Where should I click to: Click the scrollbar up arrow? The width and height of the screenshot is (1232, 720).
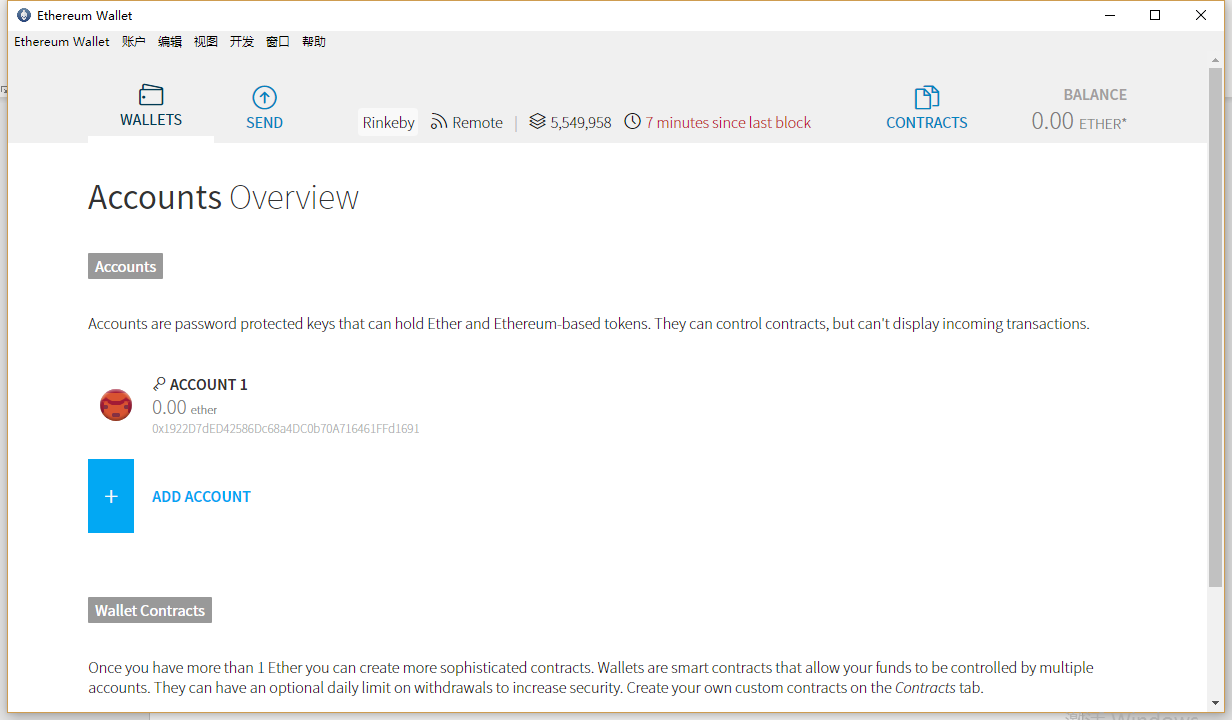(1215, 60)
